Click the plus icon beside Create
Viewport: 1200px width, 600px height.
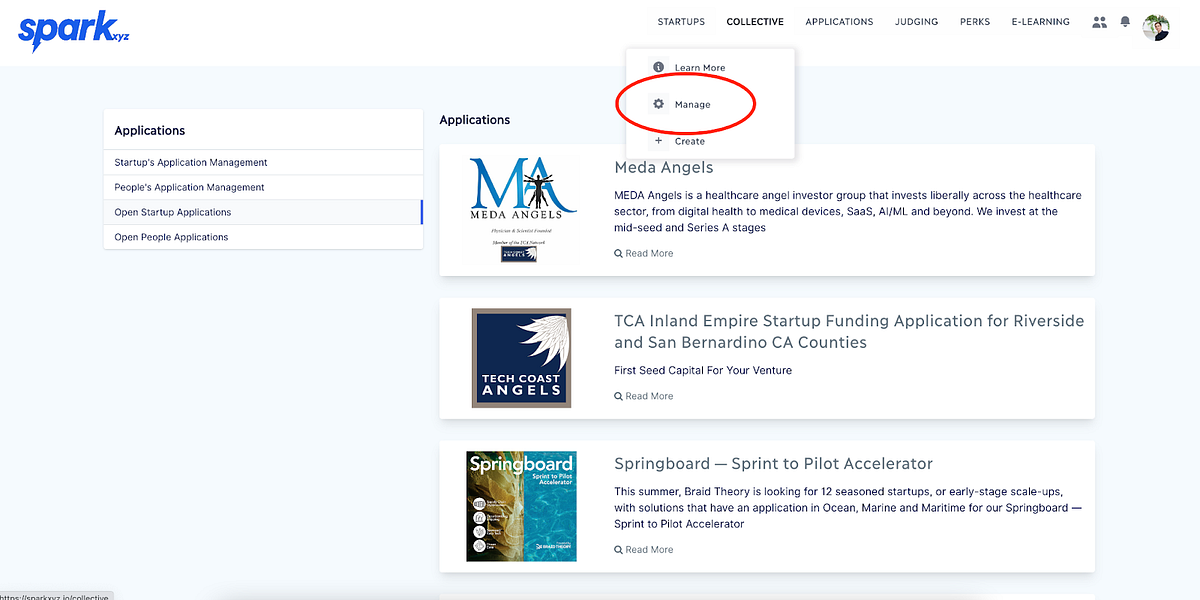click(658, 140)
